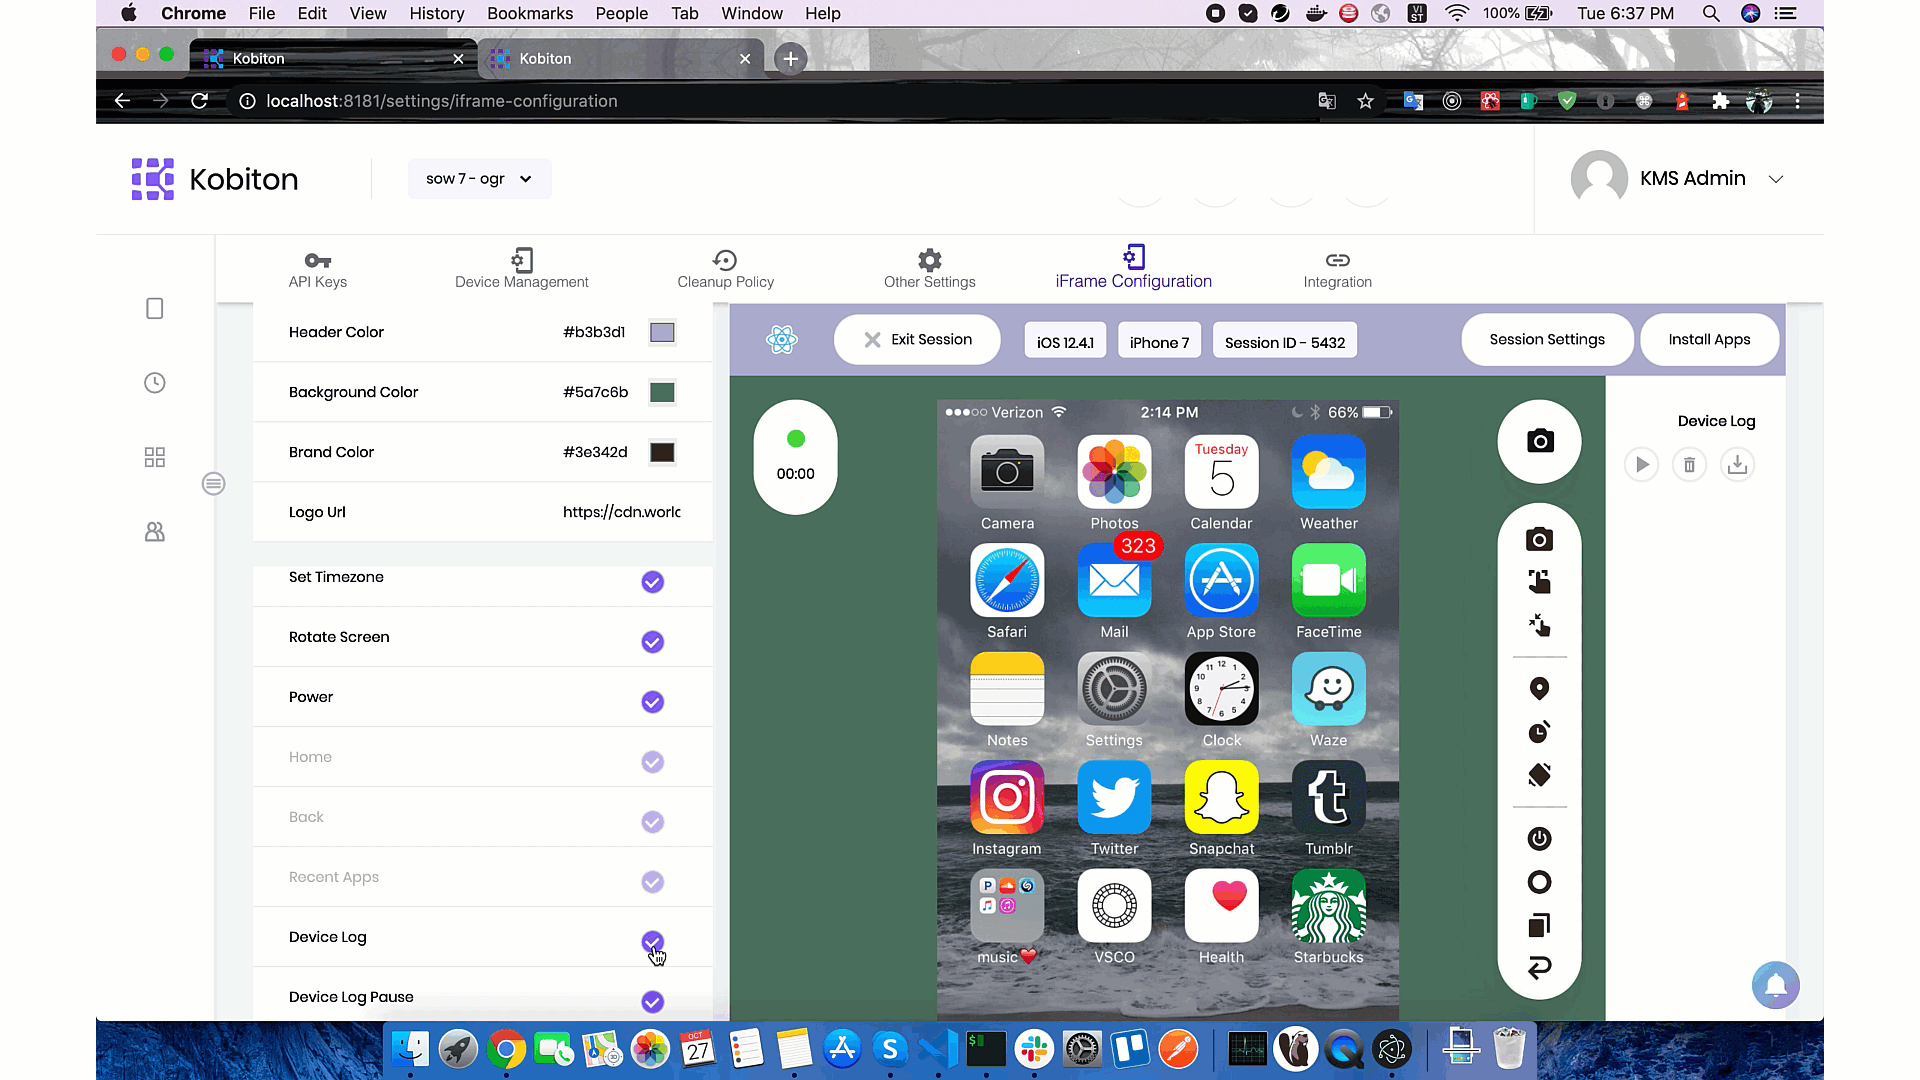Reload the page in Chrome
The width and height of the screenshot is (1920, 1080).
pos(199,101)
